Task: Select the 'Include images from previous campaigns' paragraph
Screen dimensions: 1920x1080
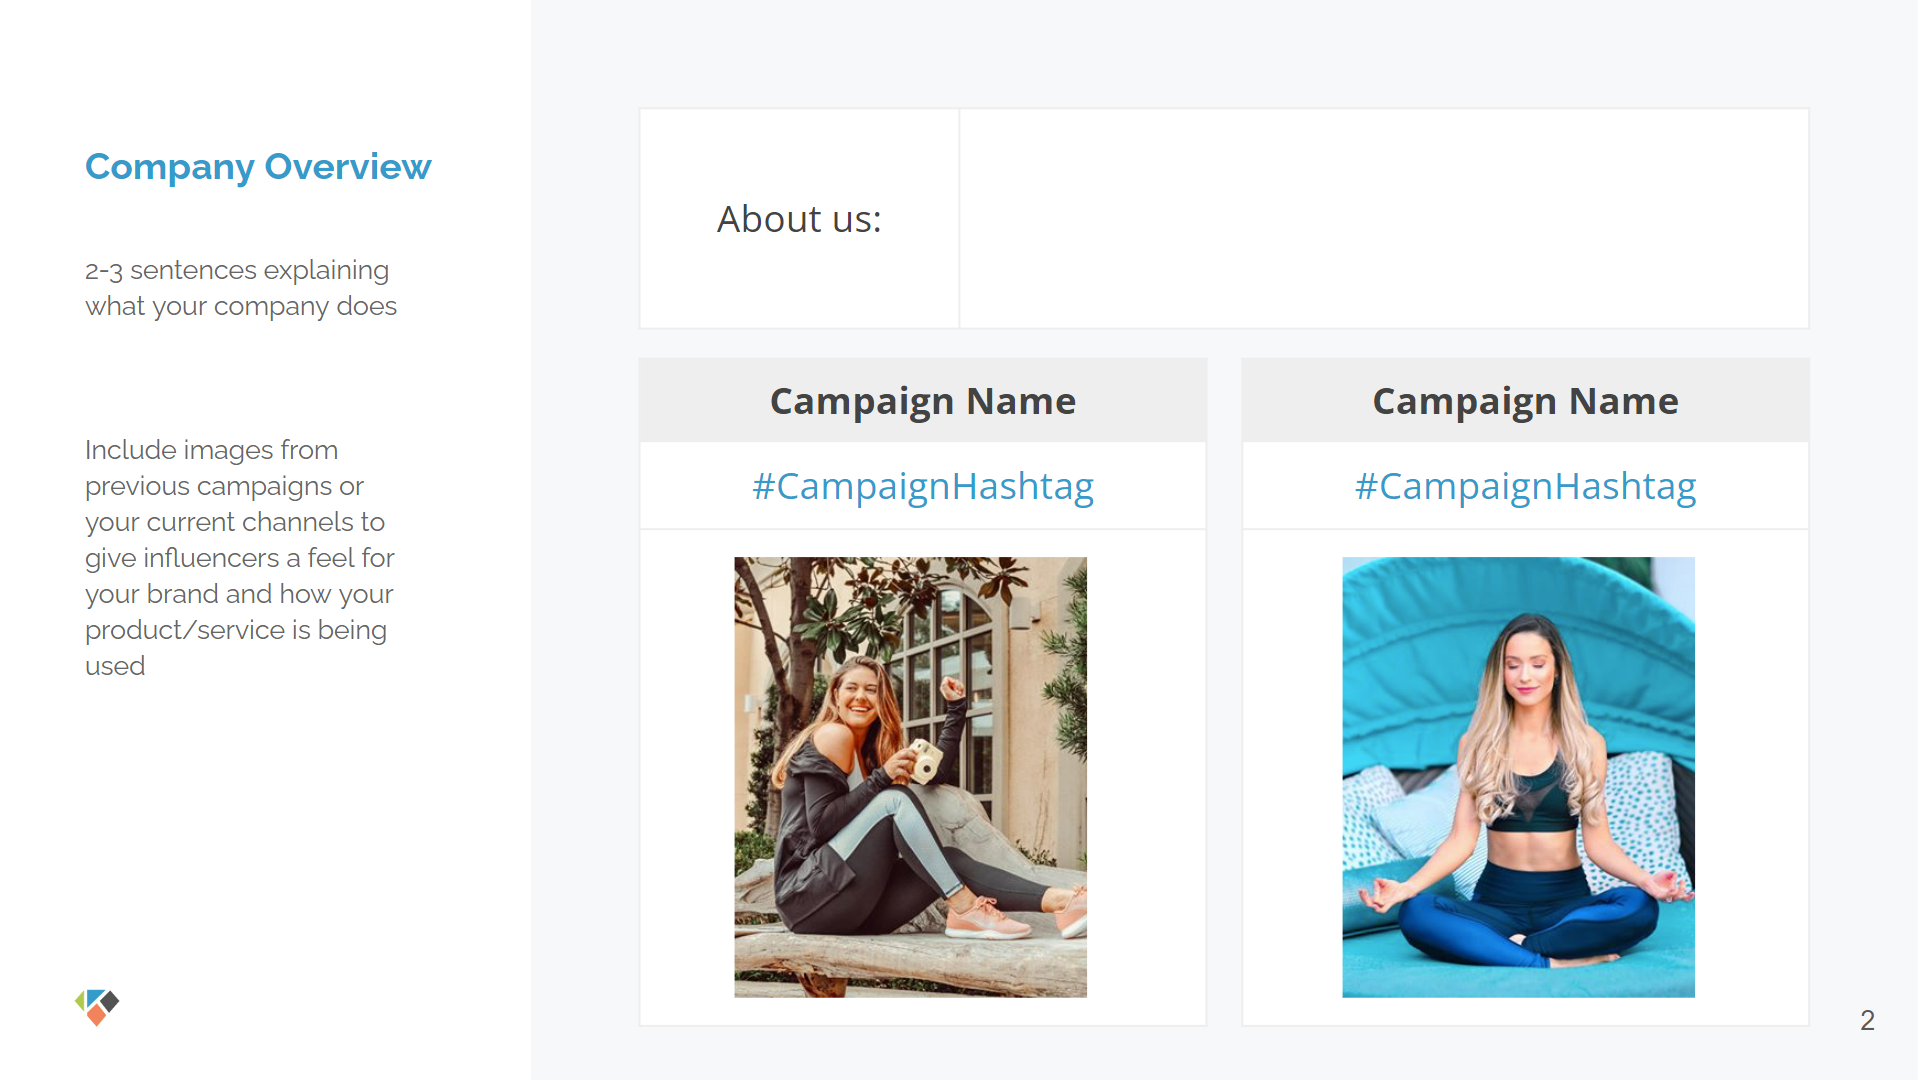Action: coord(240,558)
